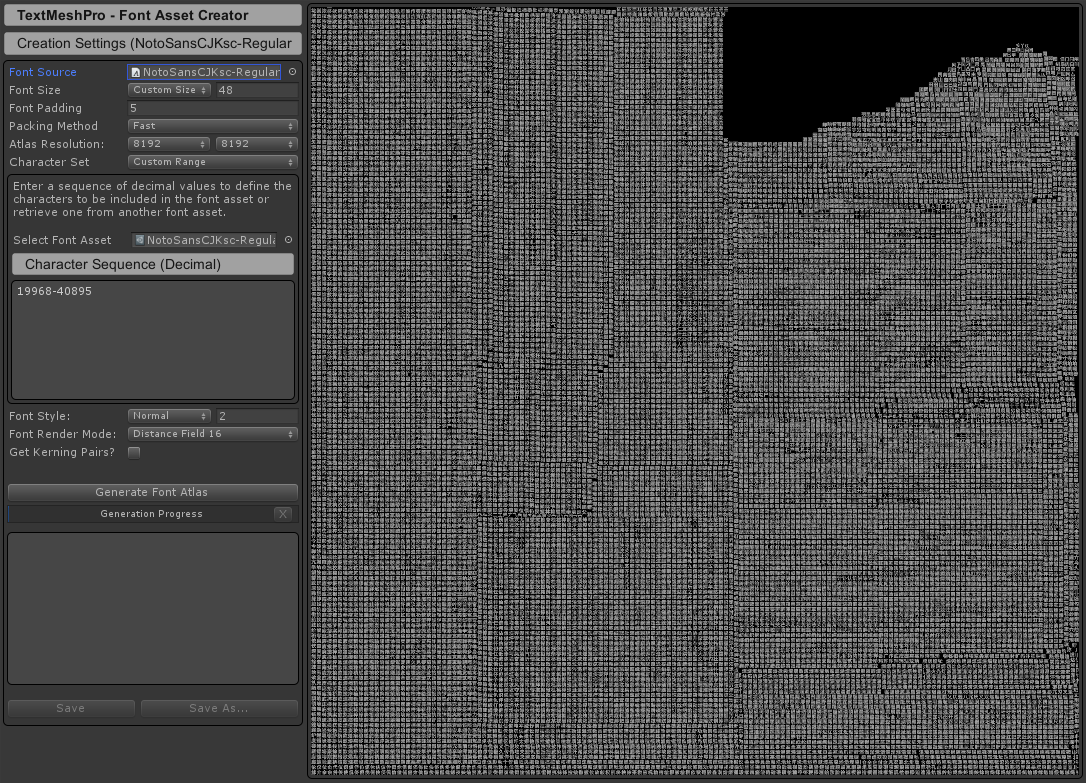Cancel generation with the X icon
The image size is (1086, 783).
pos(283,513)
